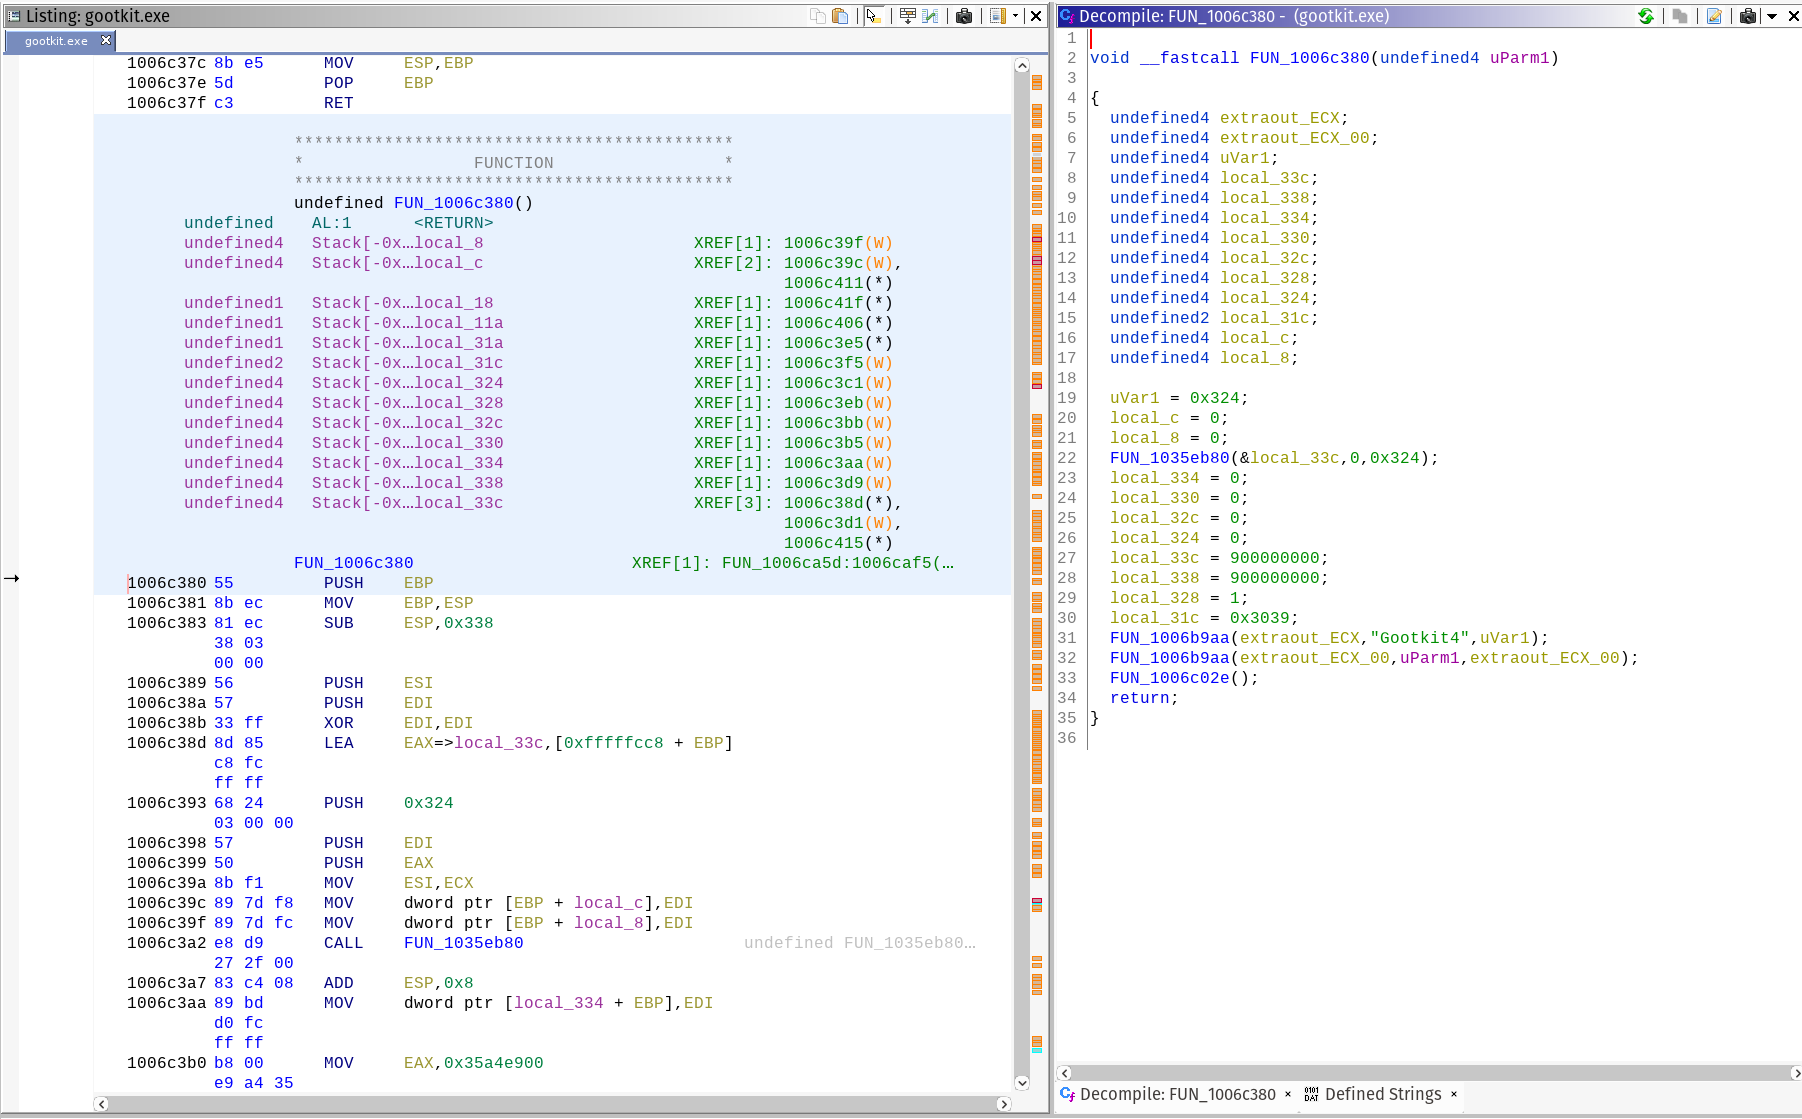
Task: Open the Browser Field Formatter icon
Action: 908,16
